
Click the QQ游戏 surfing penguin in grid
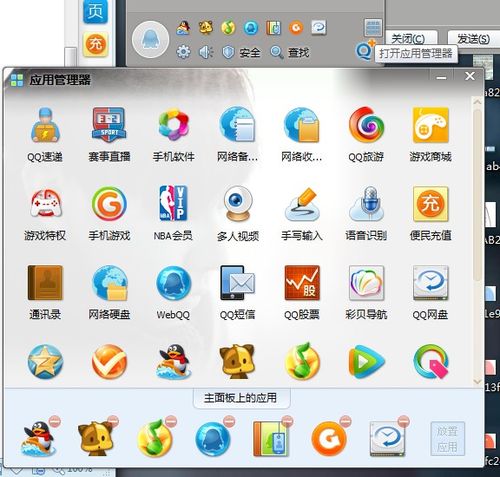(x=174, y=362)
